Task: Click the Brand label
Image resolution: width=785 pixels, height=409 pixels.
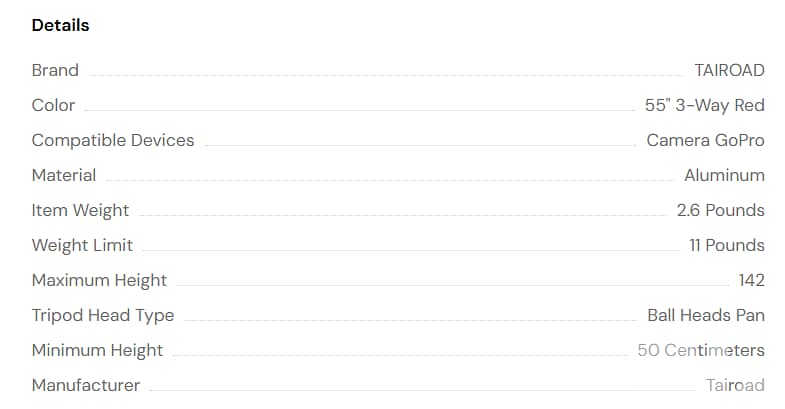Action: point(55,71)
